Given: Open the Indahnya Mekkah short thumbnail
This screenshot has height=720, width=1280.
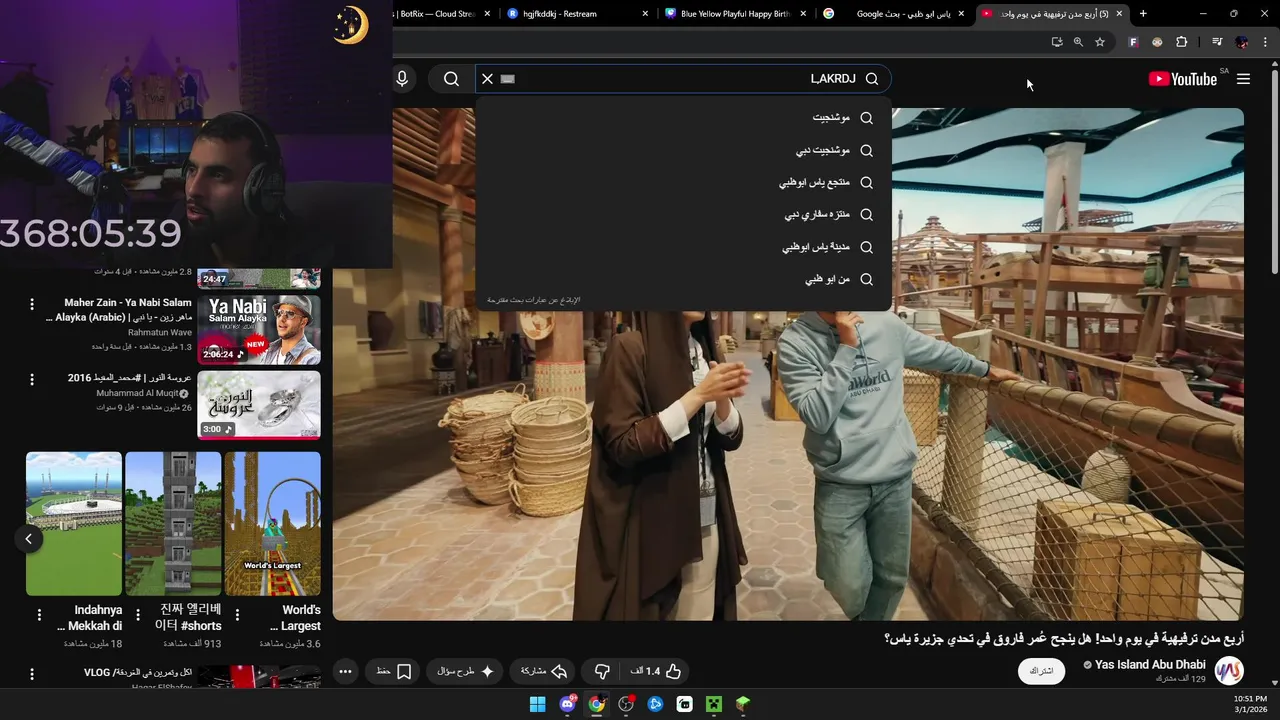Looking at the screenshot, I should tap(74, 524).
